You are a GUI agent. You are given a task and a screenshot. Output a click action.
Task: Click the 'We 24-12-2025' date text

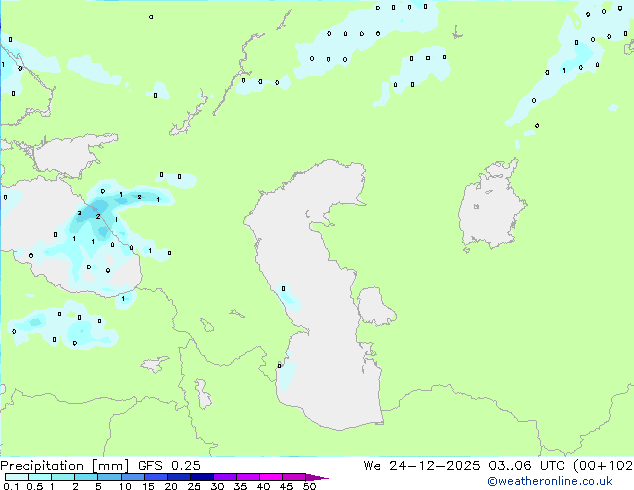tap(422, 466)
